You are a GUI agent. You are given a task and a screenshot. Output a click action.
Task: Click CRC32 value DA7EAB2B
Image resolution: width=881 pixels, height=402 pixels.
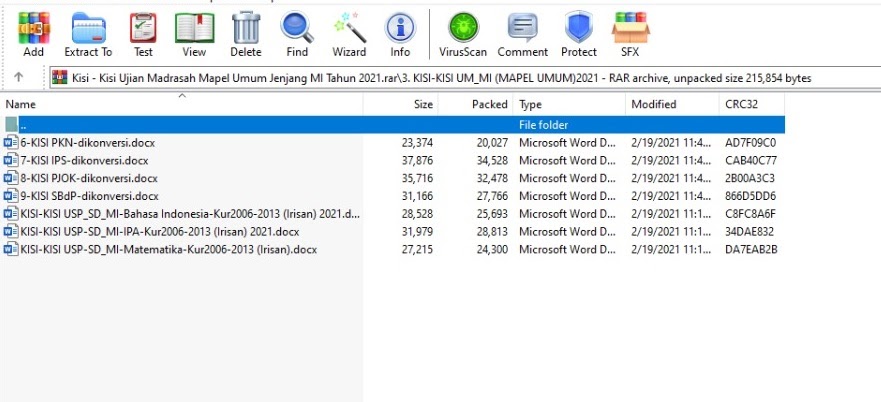pyautogui.click(x=751, y=250)
